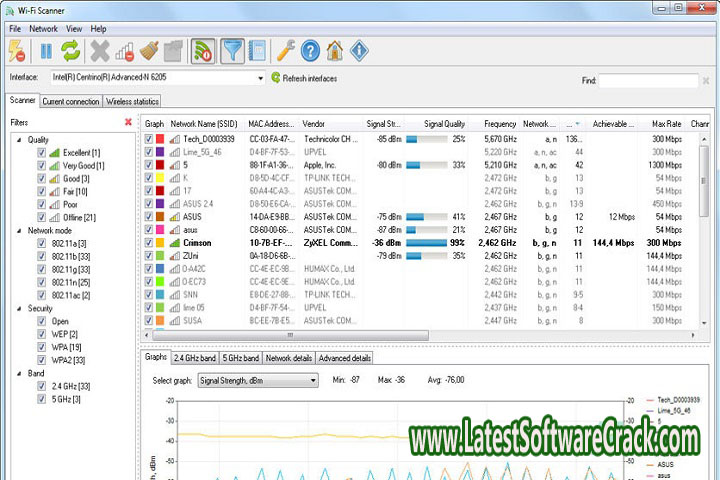Switch to the Advanced details tab
Image resolution: width=720 pixels, height=480 pixels.
[x=344, y=358]
